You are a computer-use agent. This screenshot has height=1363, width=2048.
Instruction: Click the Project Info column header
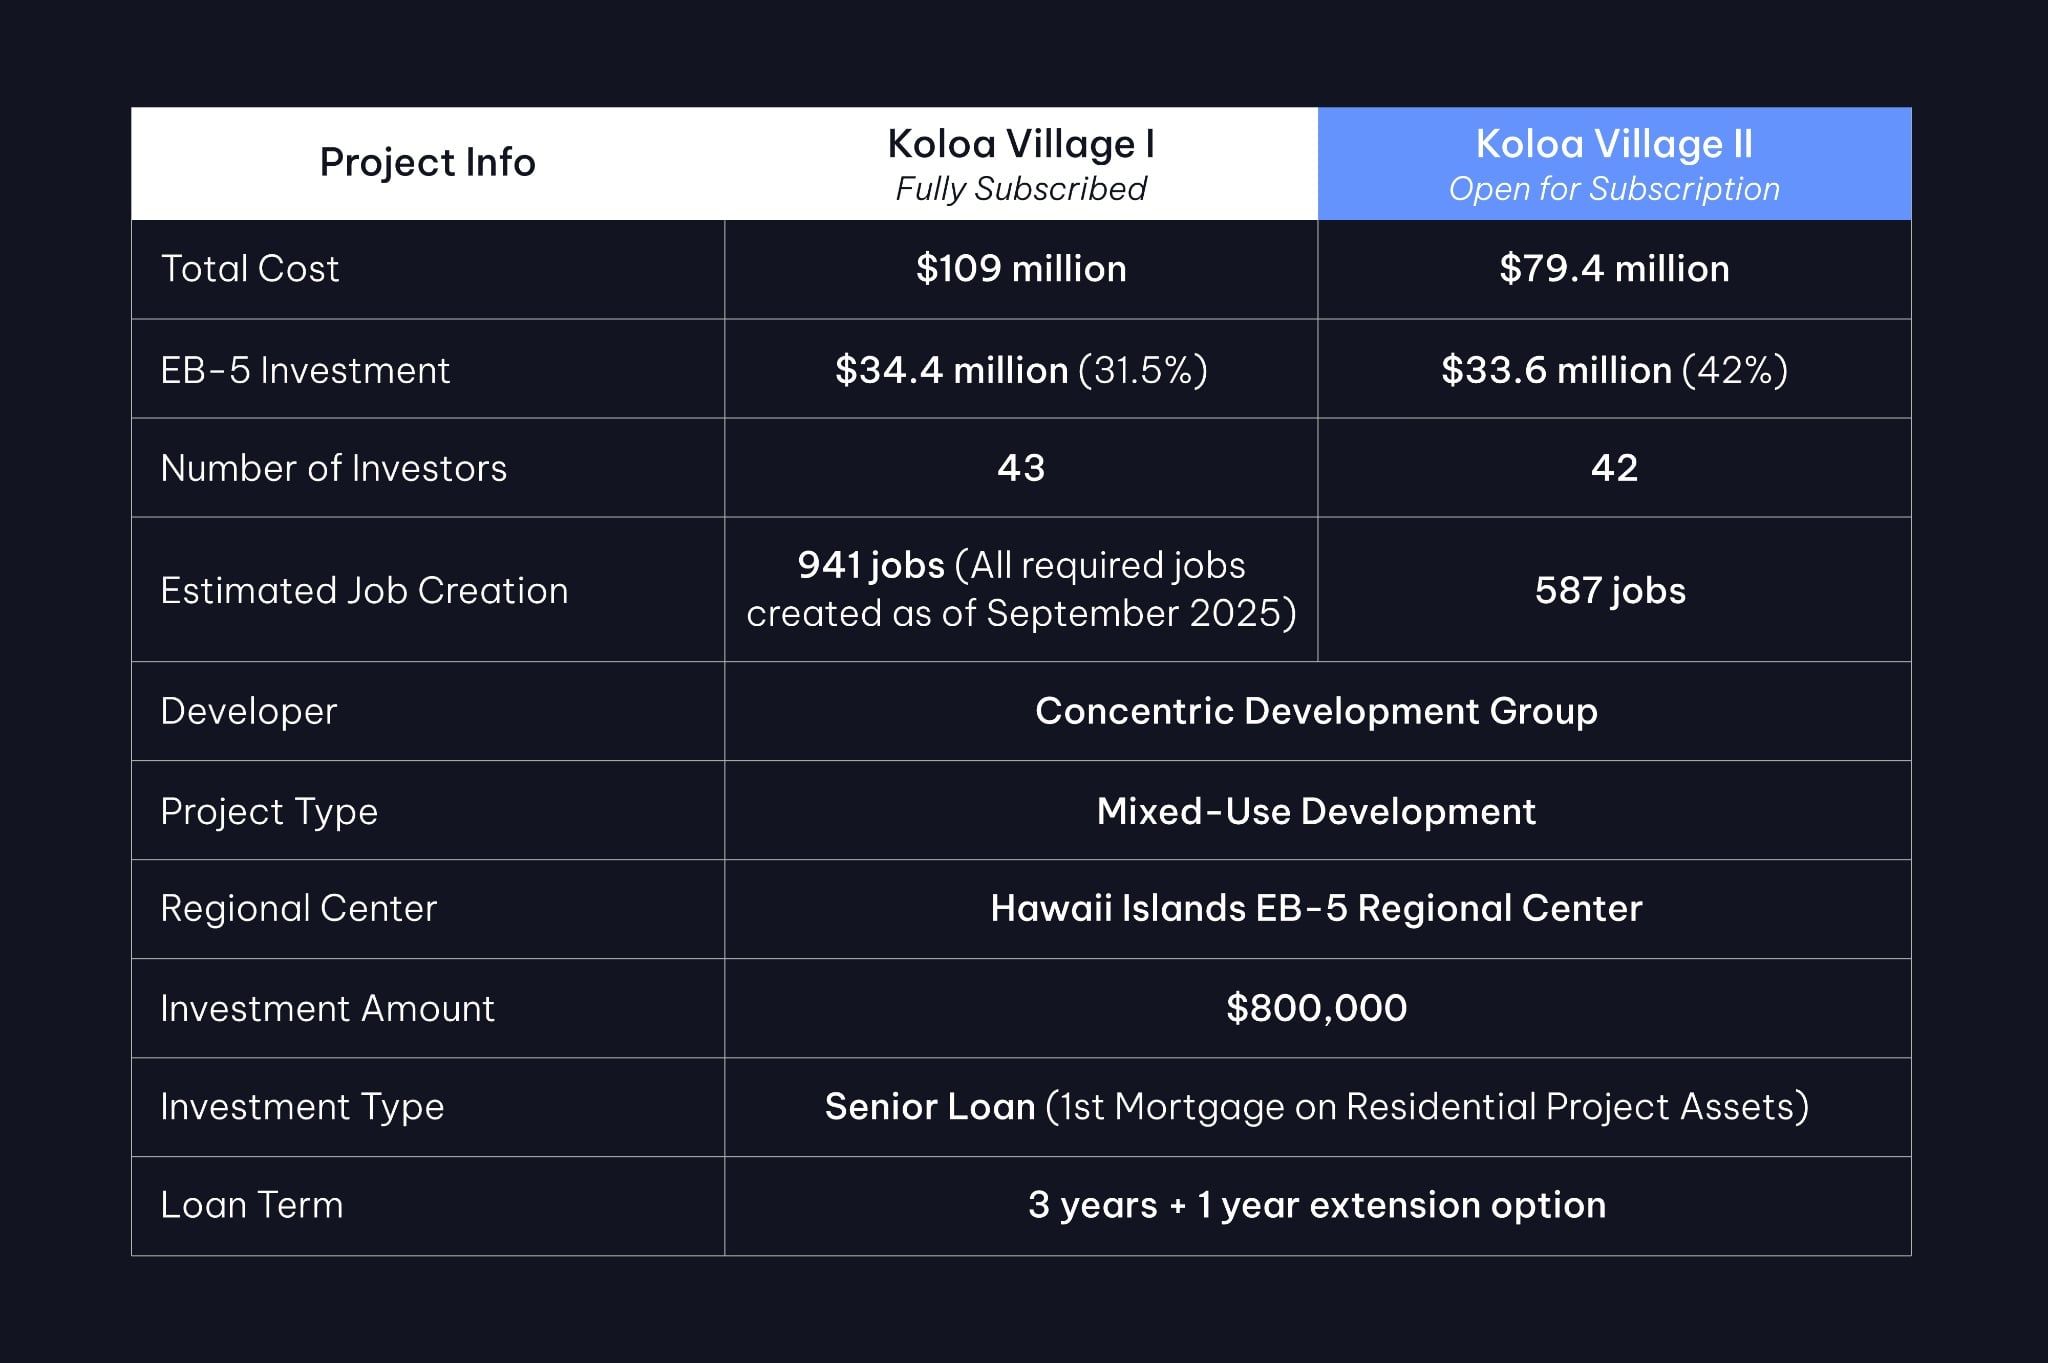pyautogui.click(x=428, y=164)
